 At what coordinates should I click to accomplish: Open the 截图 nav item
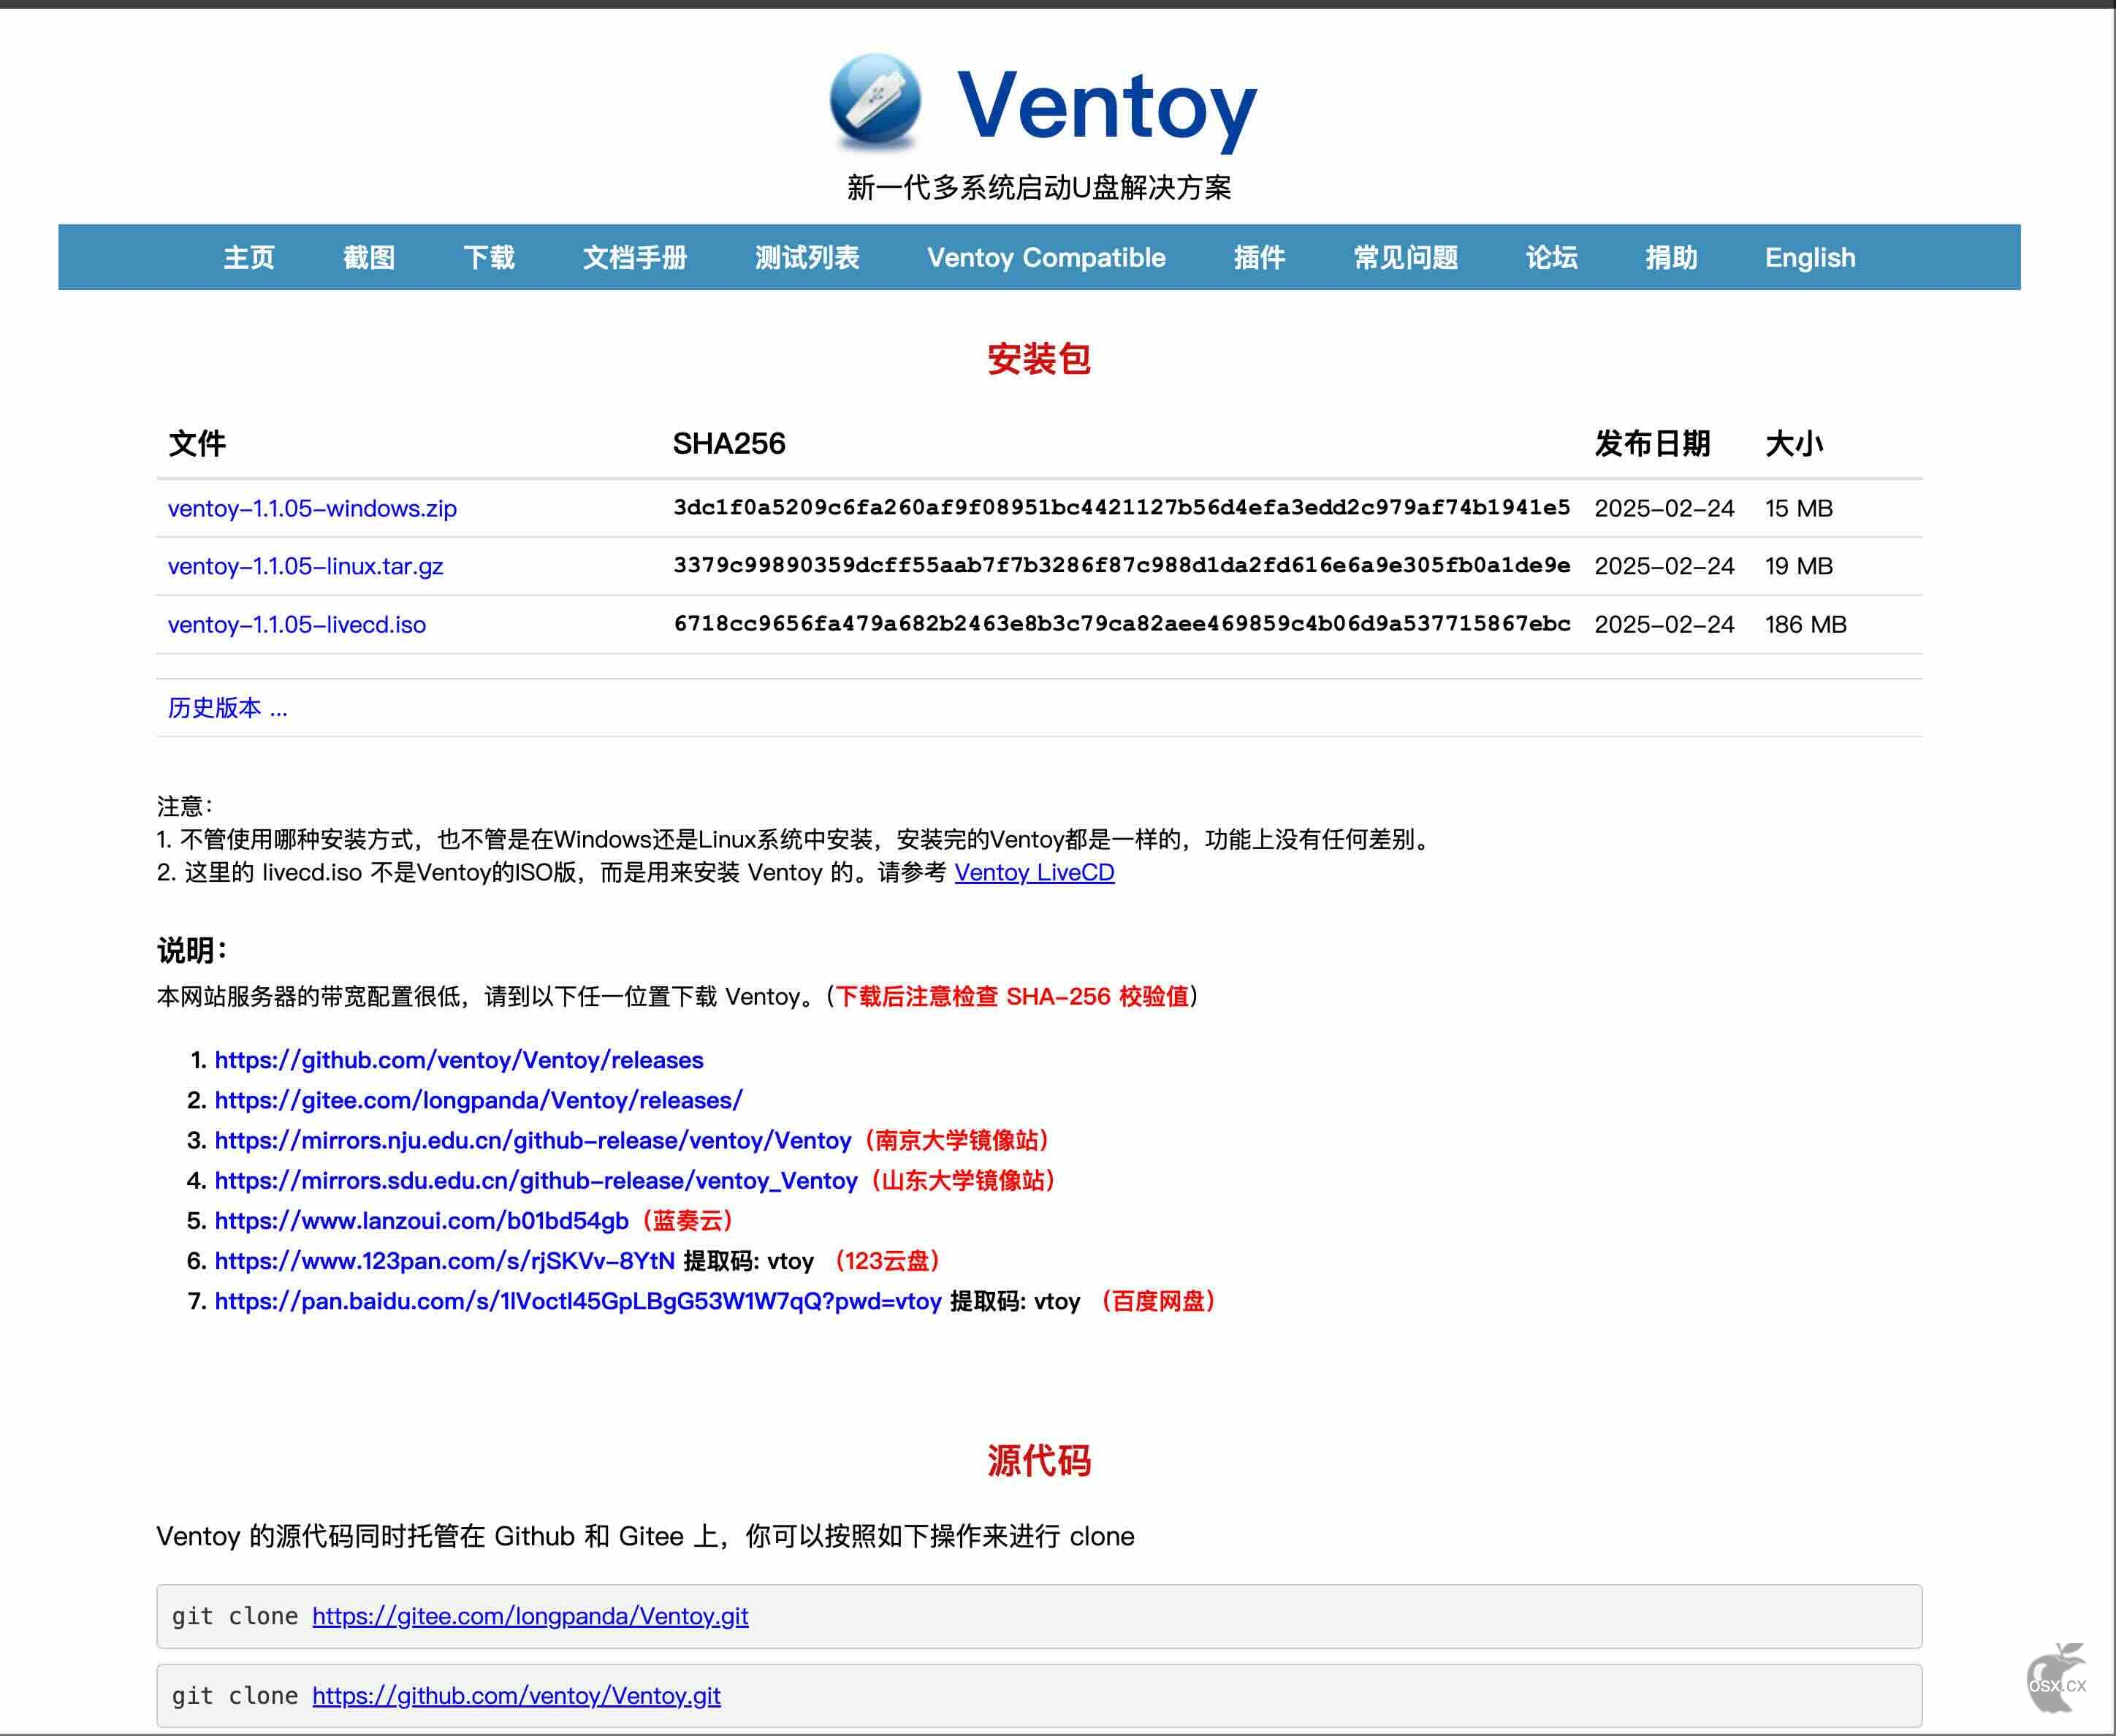(x=369, y=257)
